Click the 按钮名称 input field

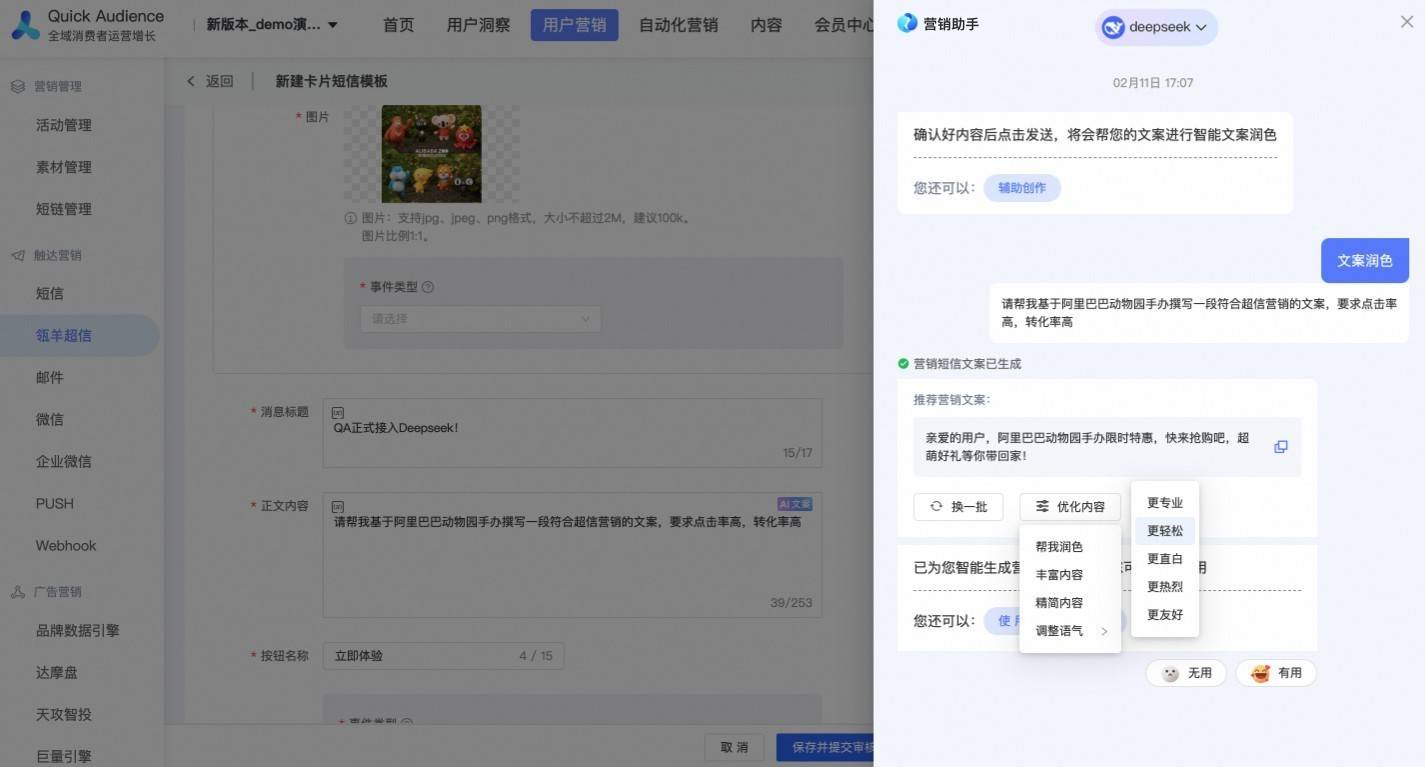click(x=443, y=656)
